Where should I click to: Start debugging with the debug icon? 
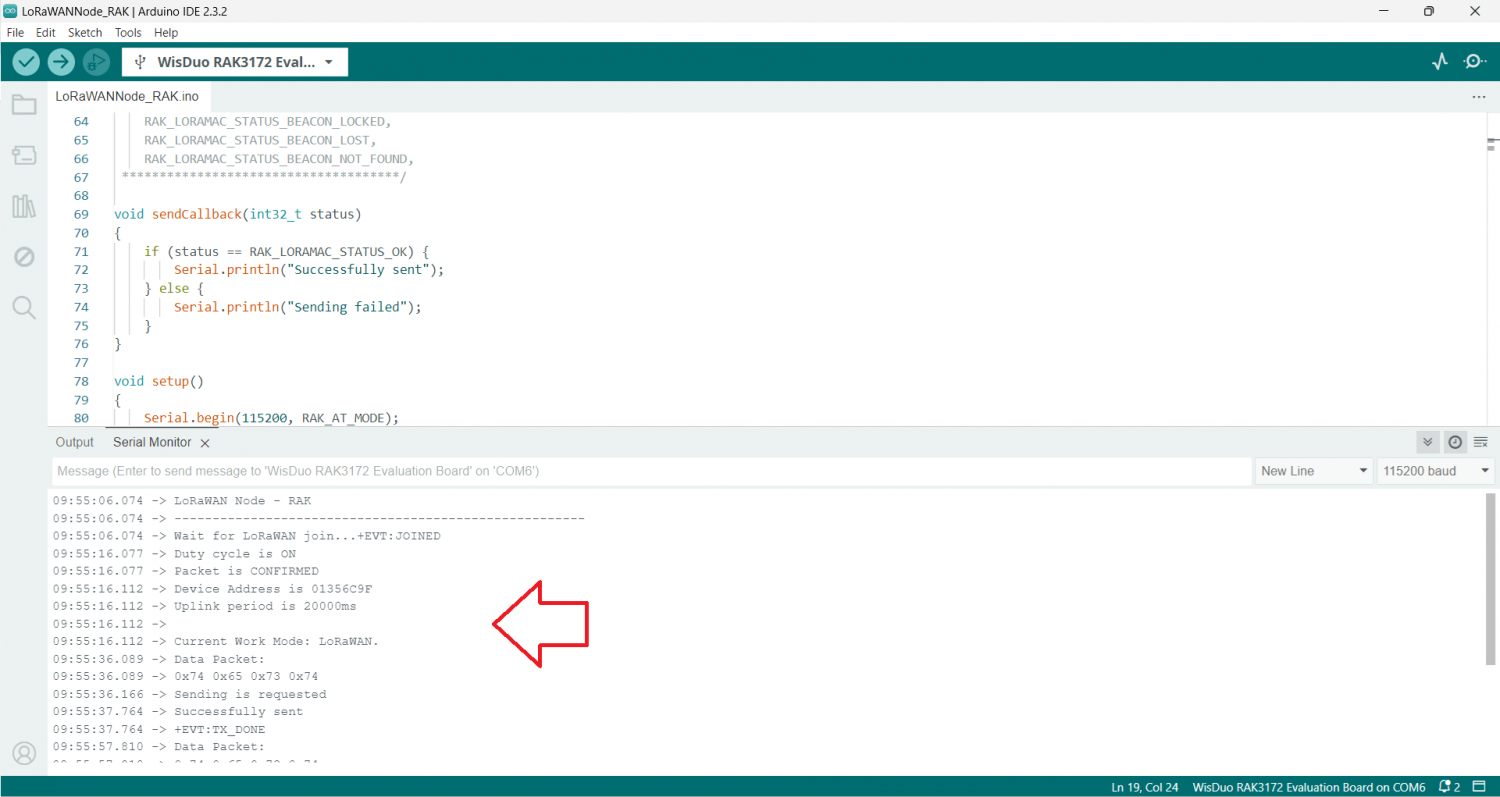[95, 62]
